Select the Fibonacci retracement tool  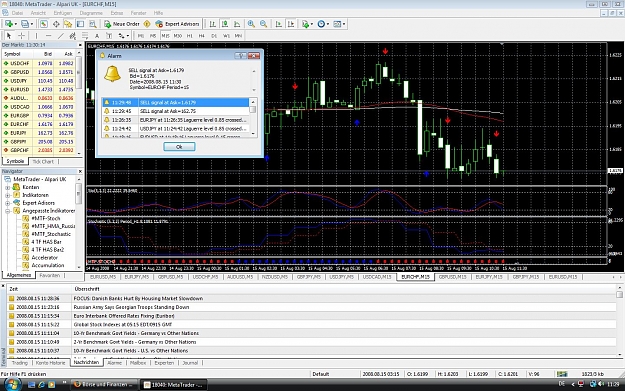(85, 36)
